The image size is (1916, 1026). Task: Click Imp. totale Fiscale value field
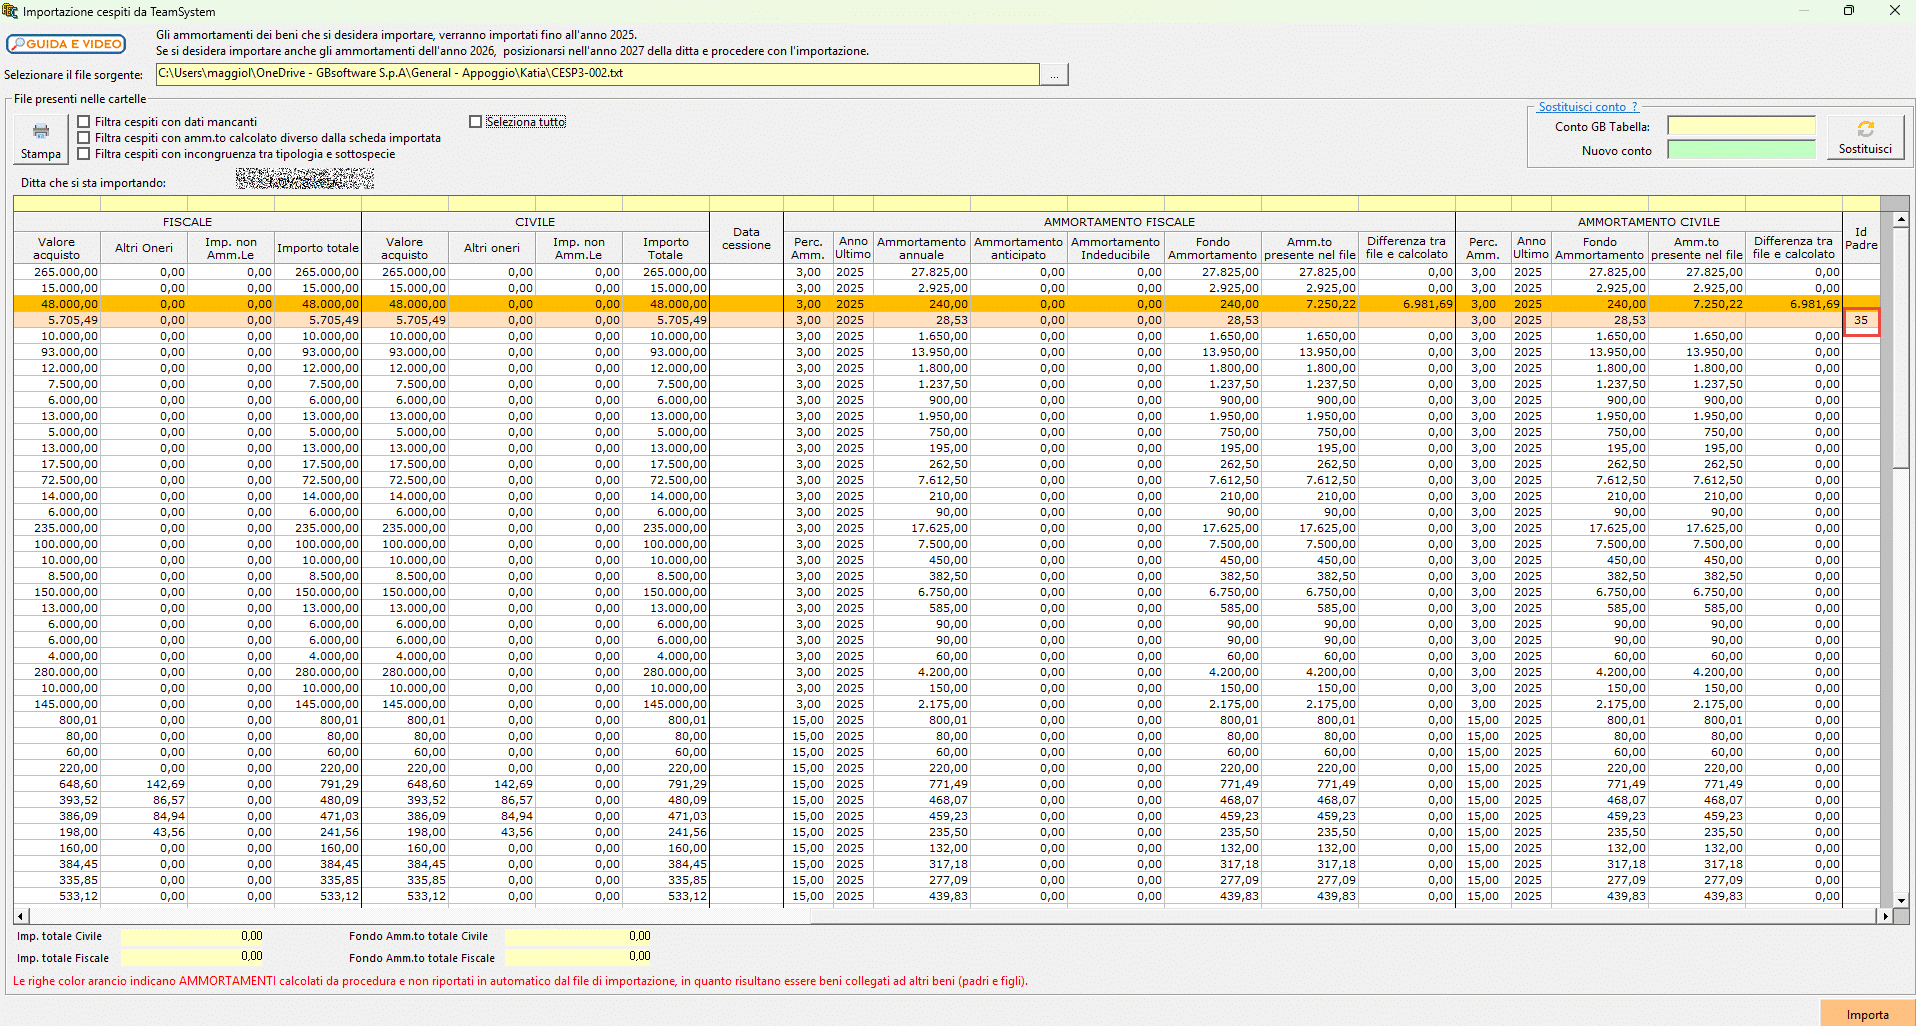(x=193, y=957)
